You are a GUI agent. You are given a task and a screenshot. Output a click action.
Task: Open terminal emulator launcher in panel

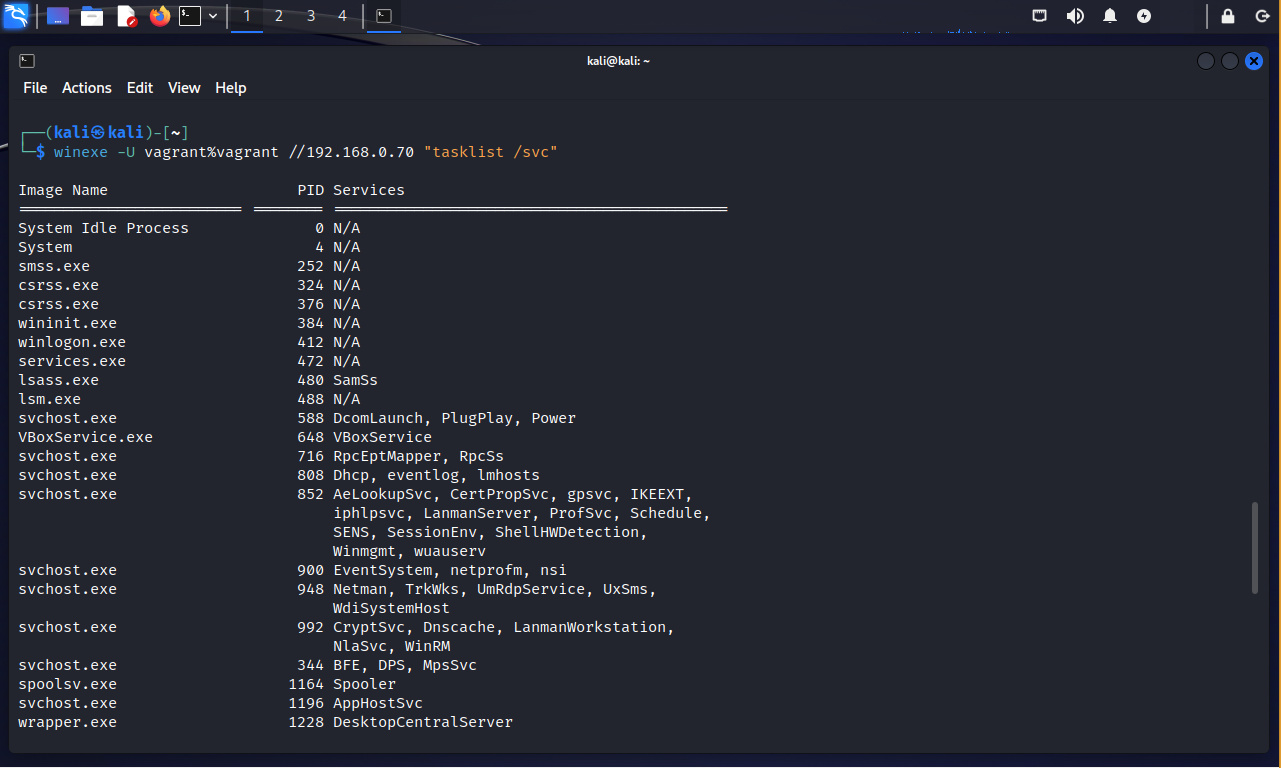pos(190,16)
